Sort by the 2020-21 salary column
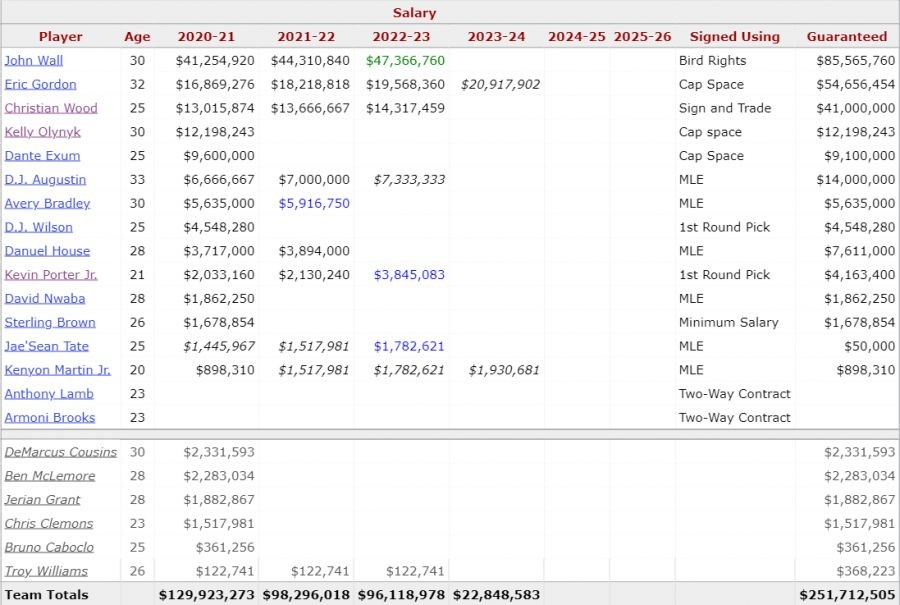900x605 pixels. coord(207,37)
